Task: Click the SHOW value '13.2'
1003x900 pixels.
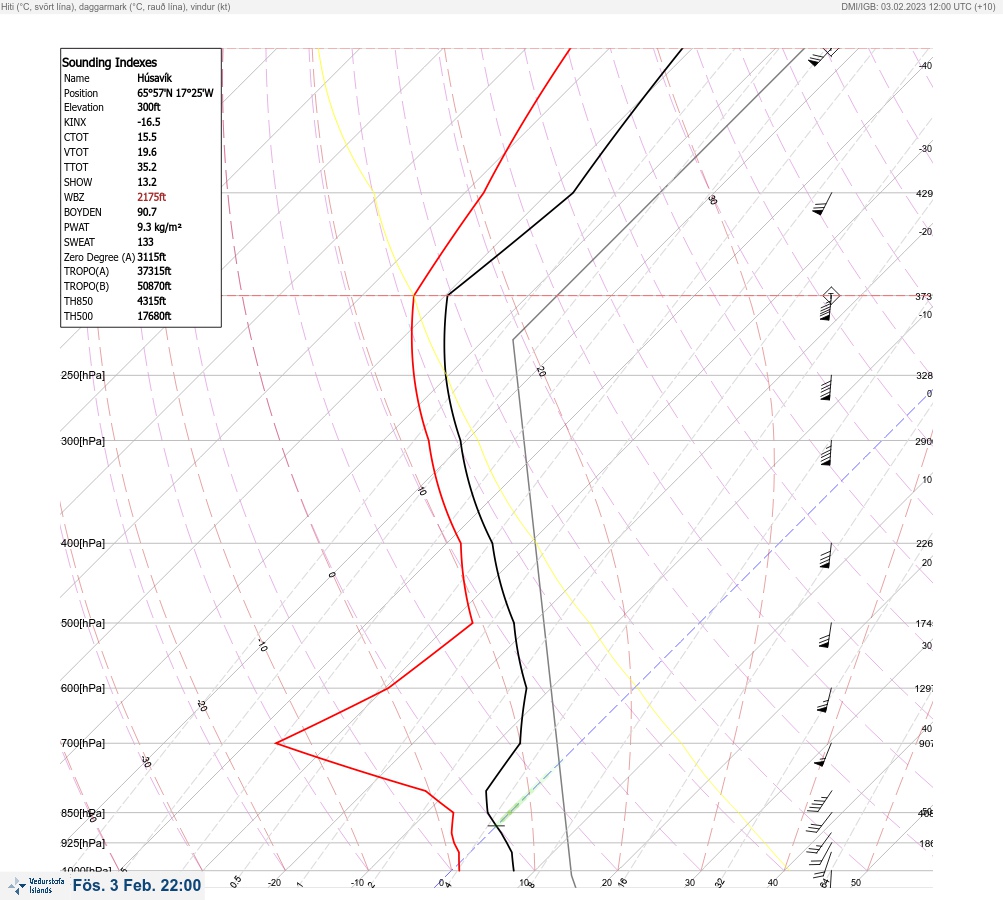Action: coord(146,182)
